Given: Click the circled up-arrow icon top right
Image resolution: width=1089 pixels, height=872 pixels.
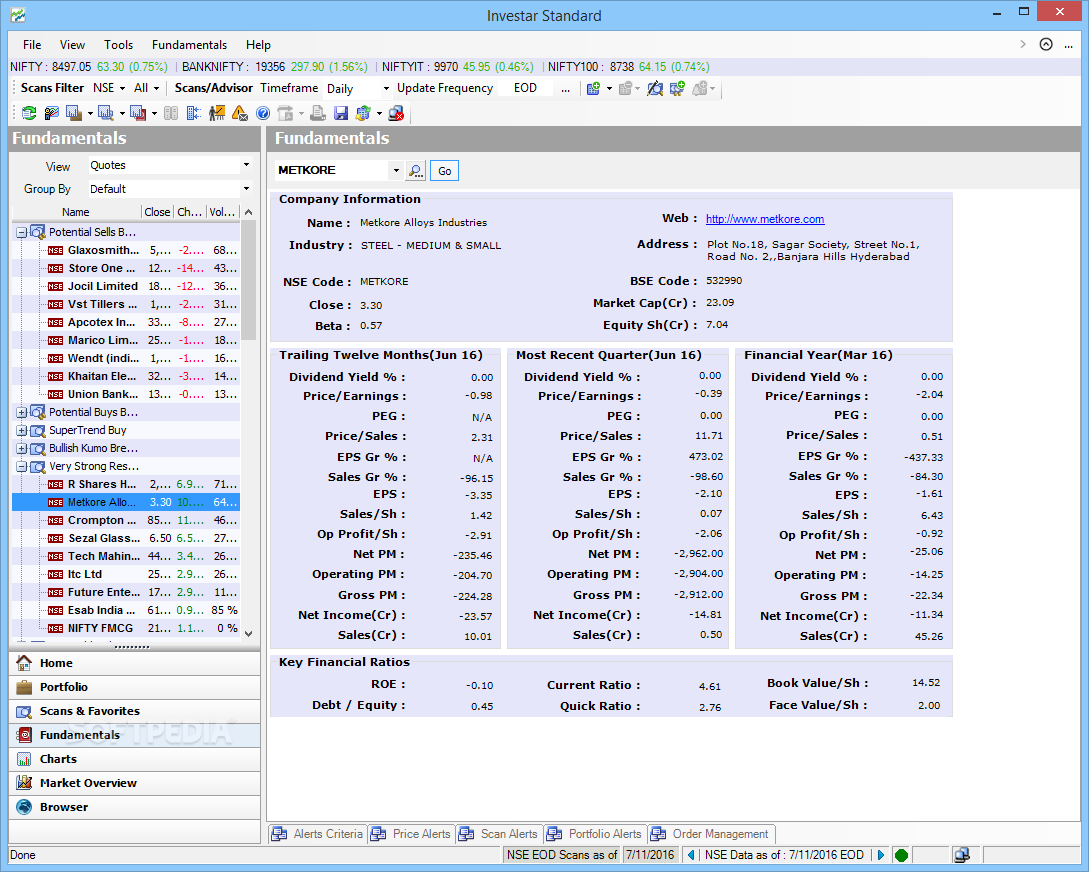Looking at the screenshot, I should 1046,44.
